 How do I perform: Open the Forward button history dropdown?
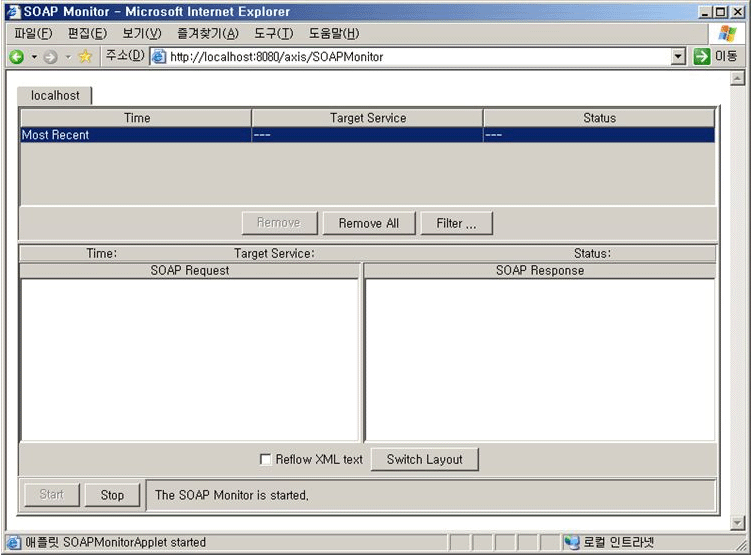pyautogui.click(x=68, y=57)
